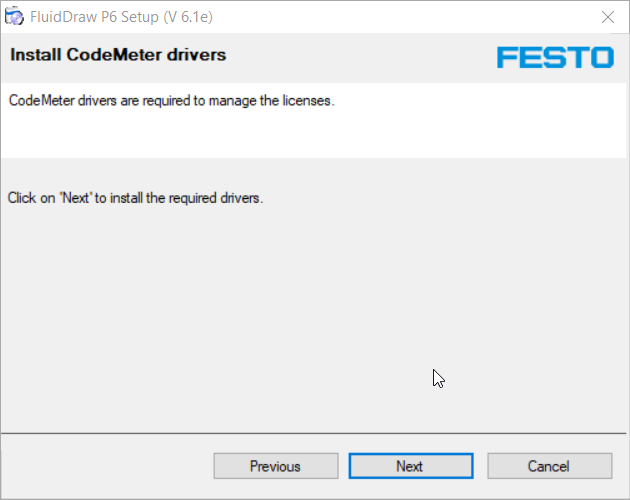Click the word 'Setup' in the title bar

coord(140,17)
